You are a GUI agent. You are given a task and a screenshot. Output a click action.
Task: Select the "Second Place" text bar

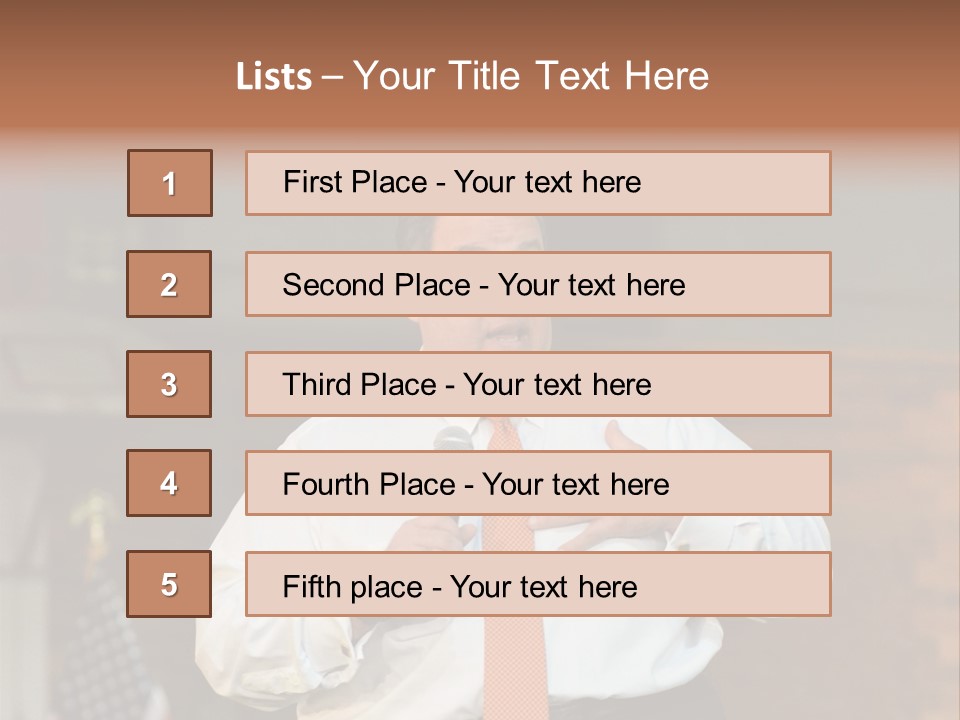tap(538, 284)
